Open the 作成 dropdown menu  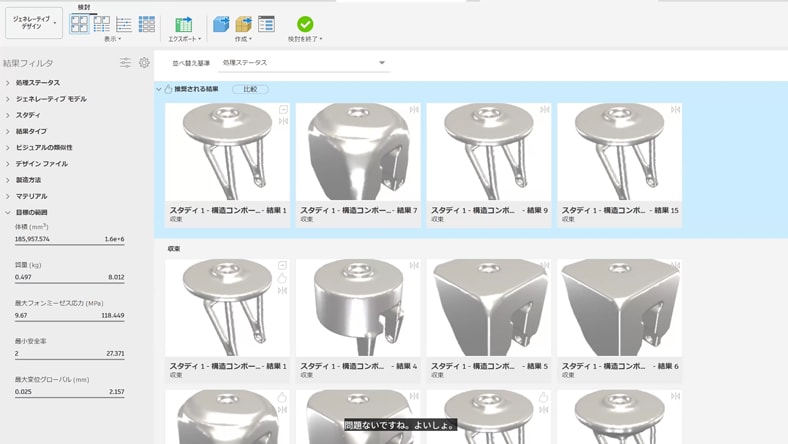[243, 39]
